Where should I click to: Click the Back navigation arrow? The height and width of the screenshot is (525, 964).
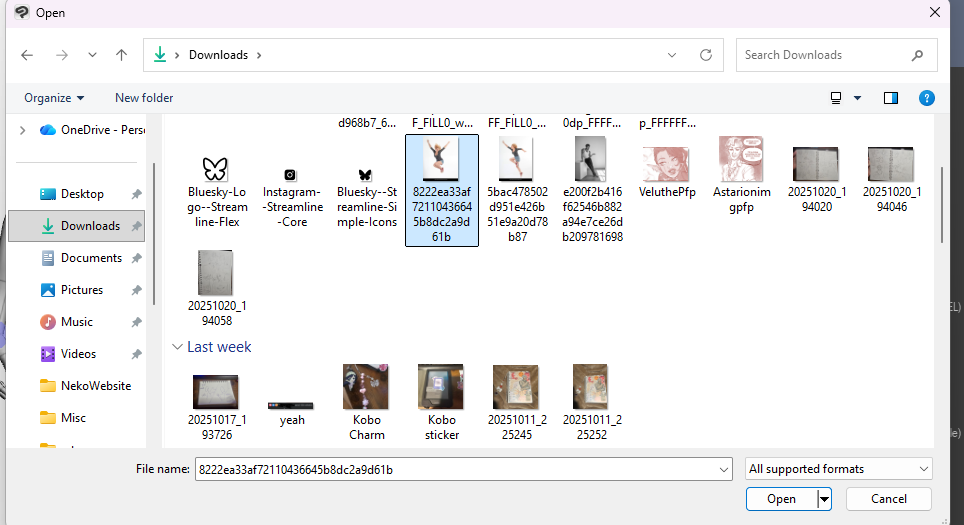click(27, 55)
